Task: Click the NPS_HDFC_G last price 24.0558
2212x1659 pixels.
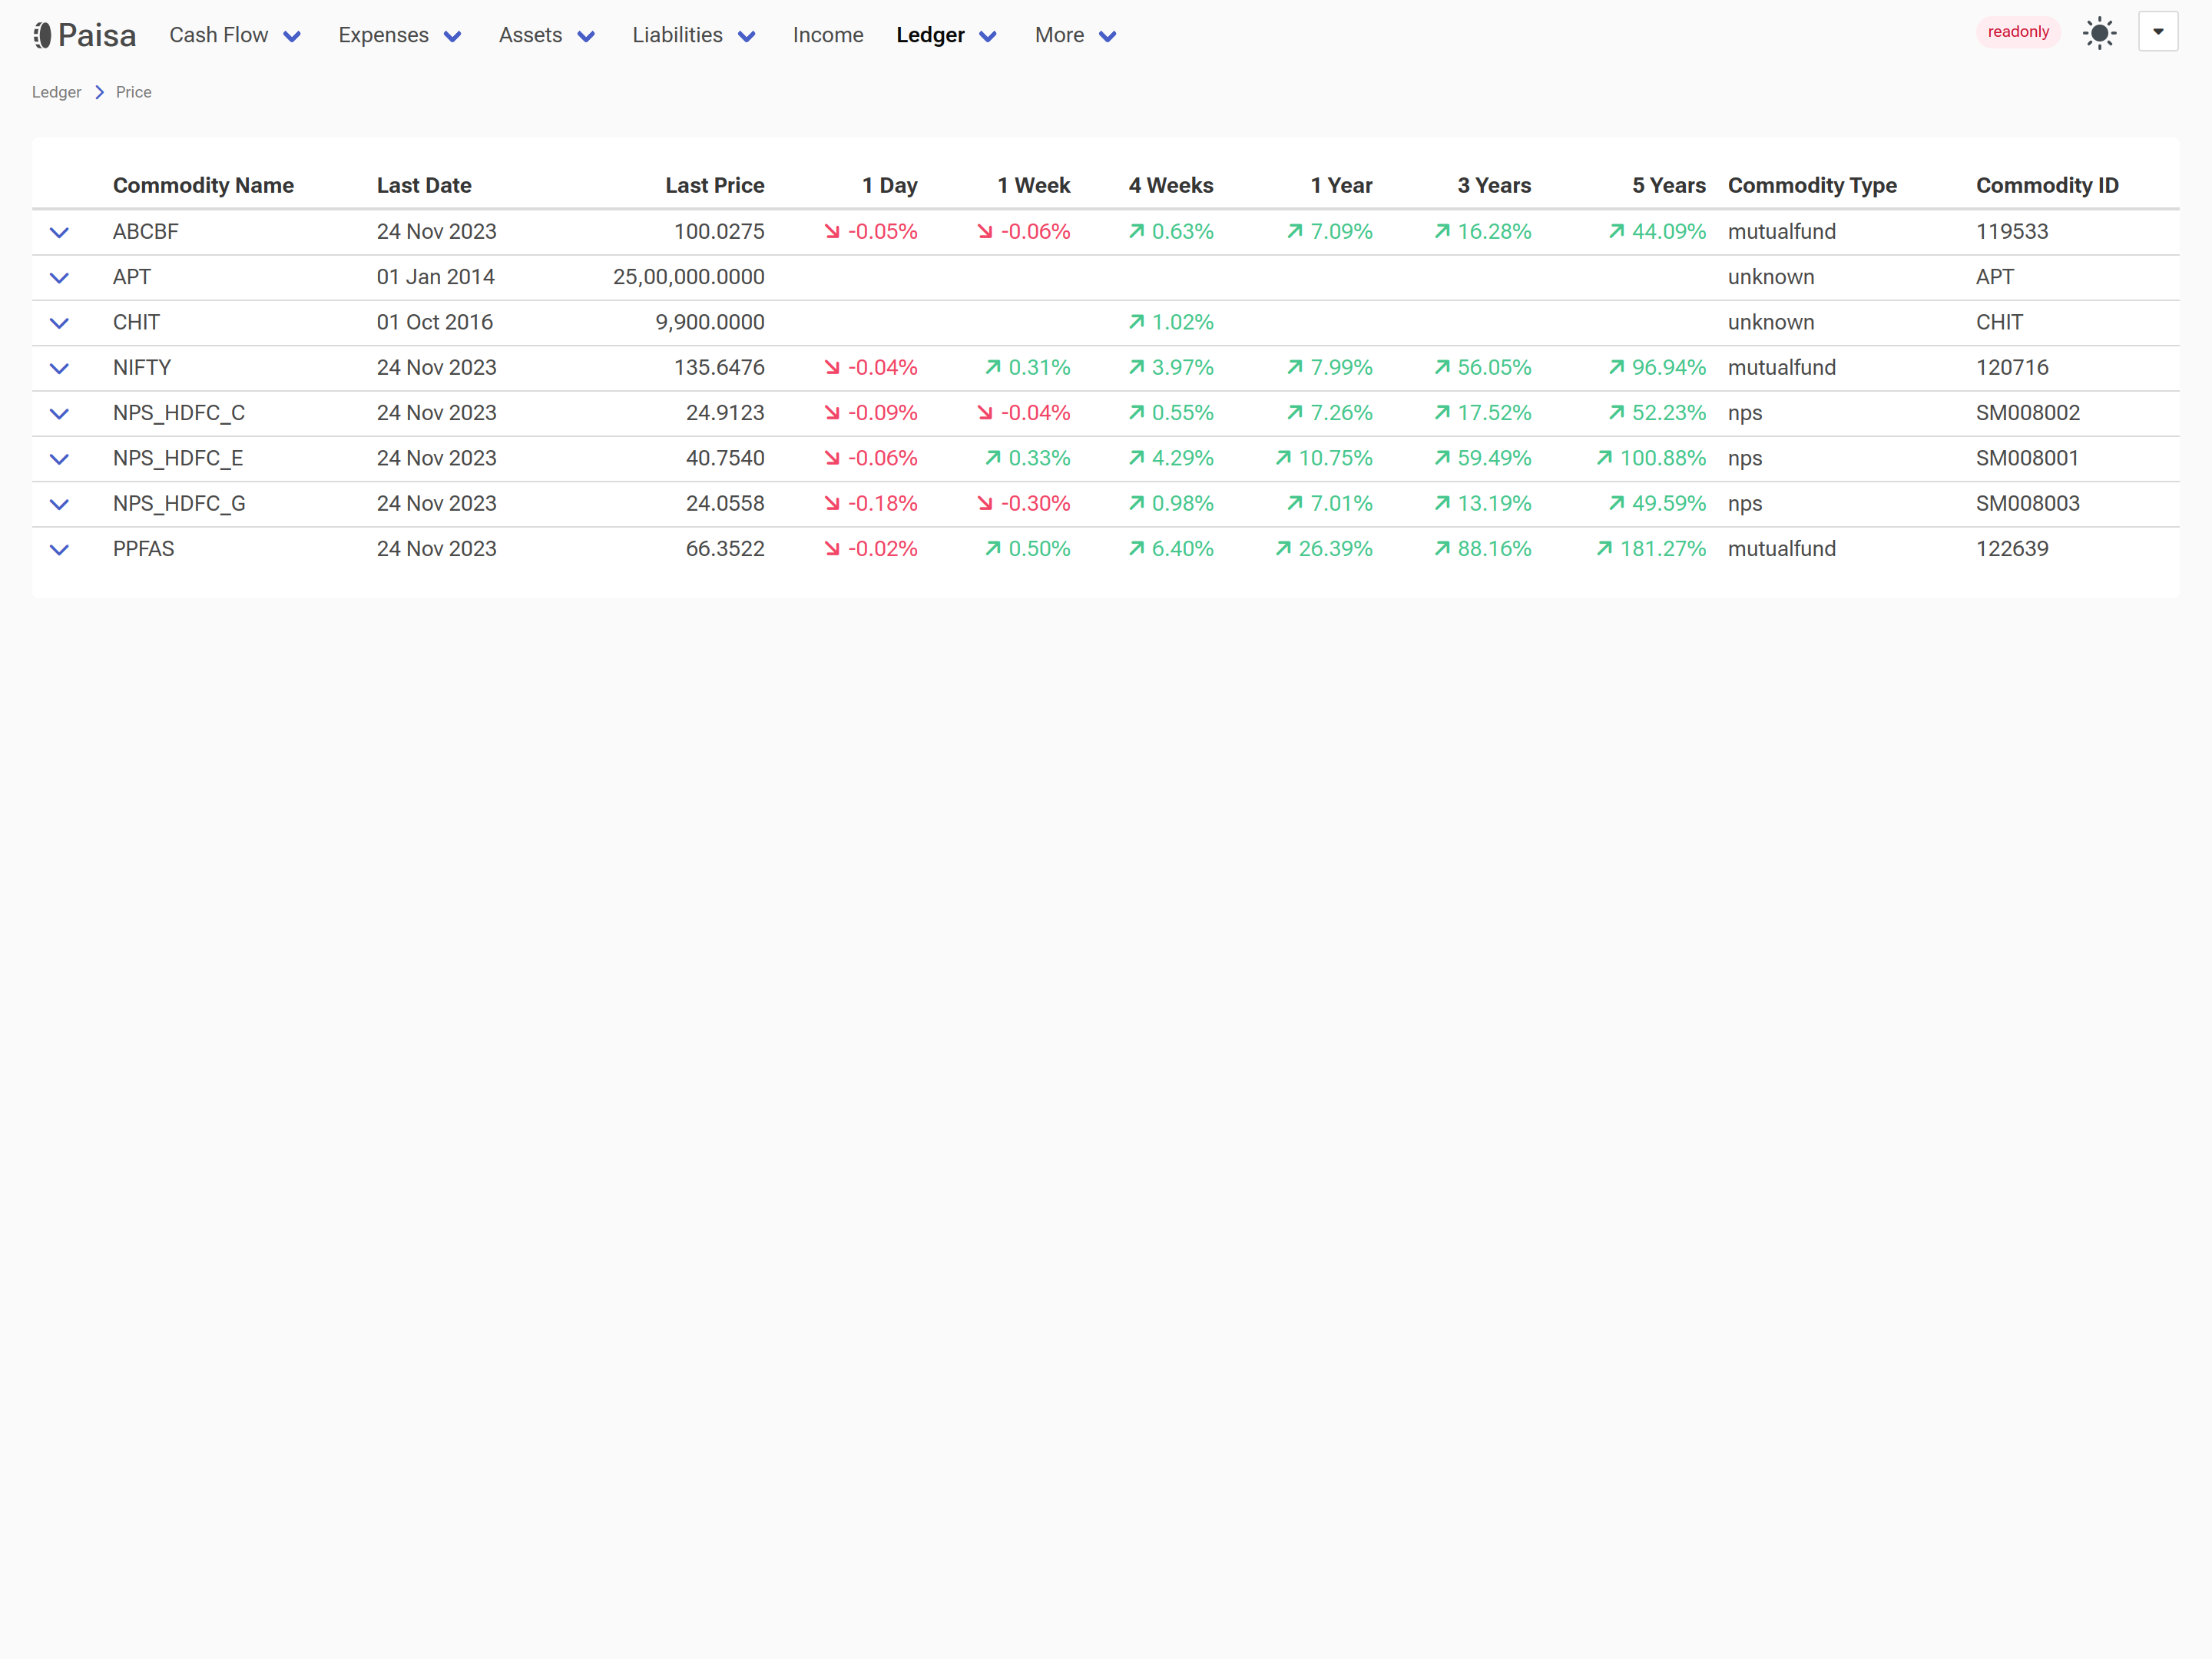Action: 725,503
